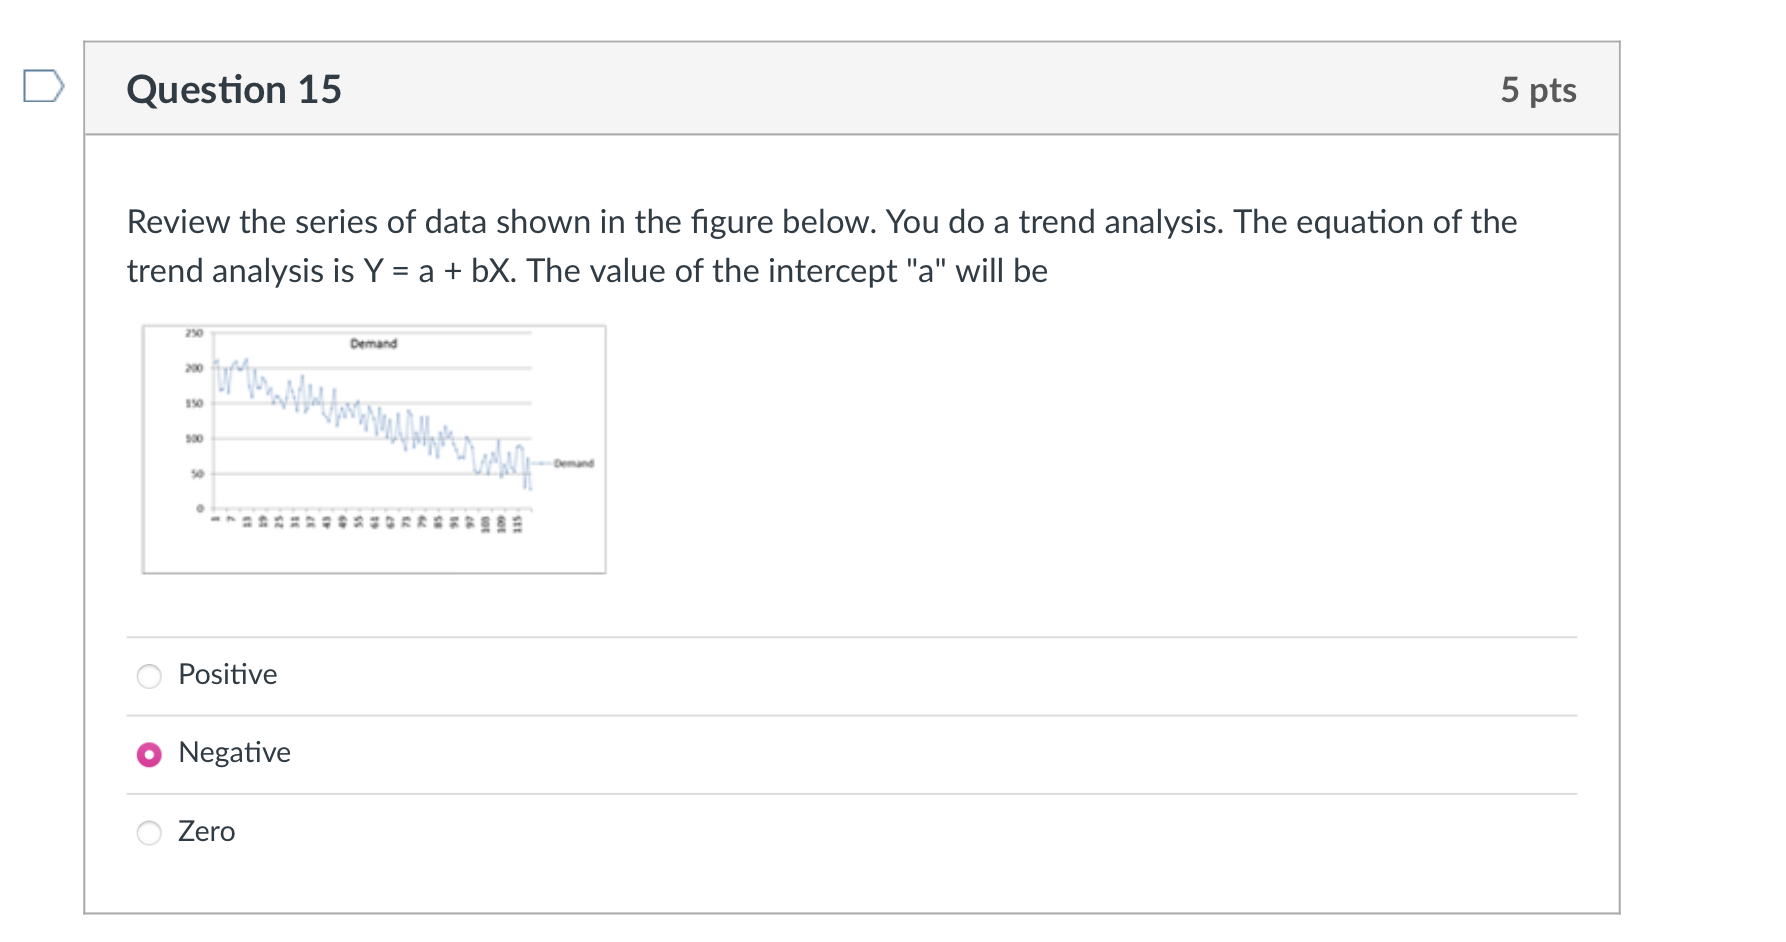
Task: Click the 50 y-axis label
Action: tap(197, 473)
